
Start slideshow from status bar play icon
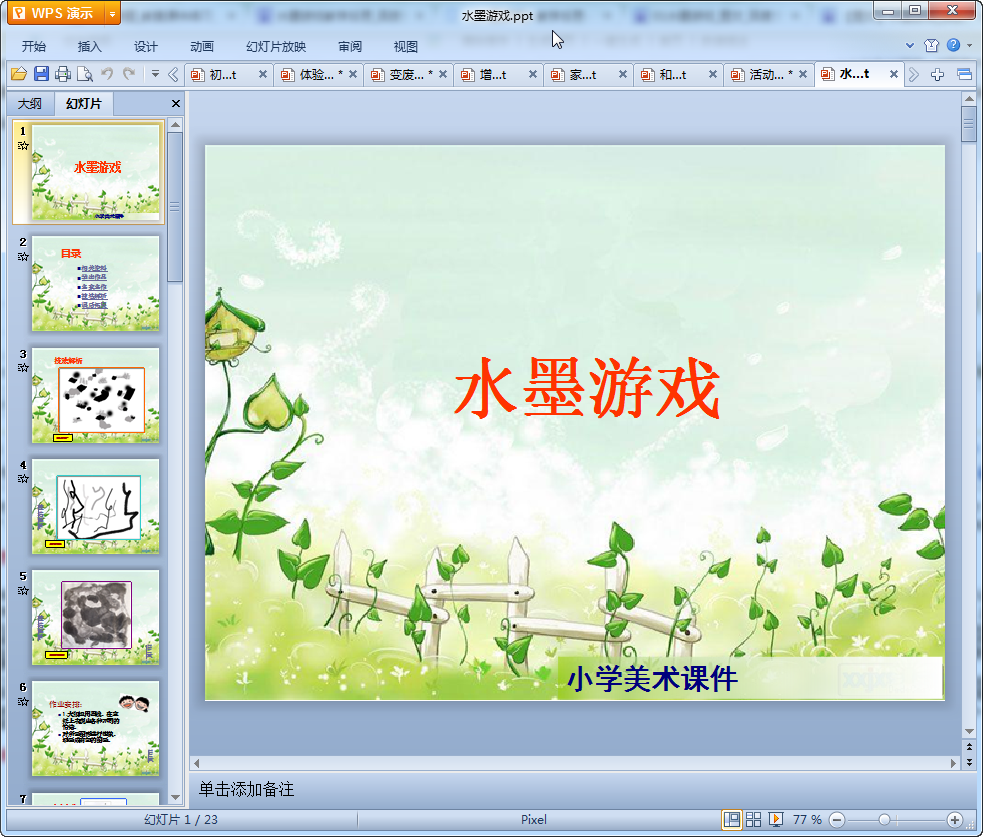(775, 819)
